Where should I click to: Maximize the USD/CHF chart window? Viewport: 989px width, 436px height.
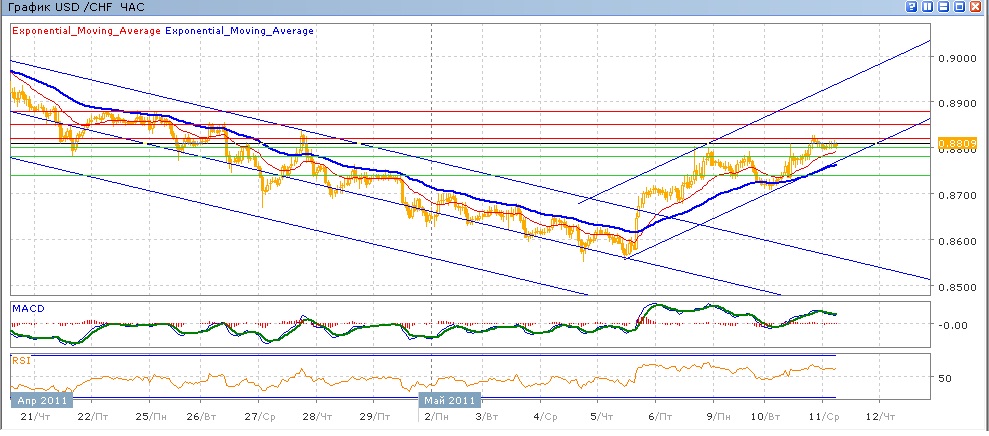tap(959, 7)
